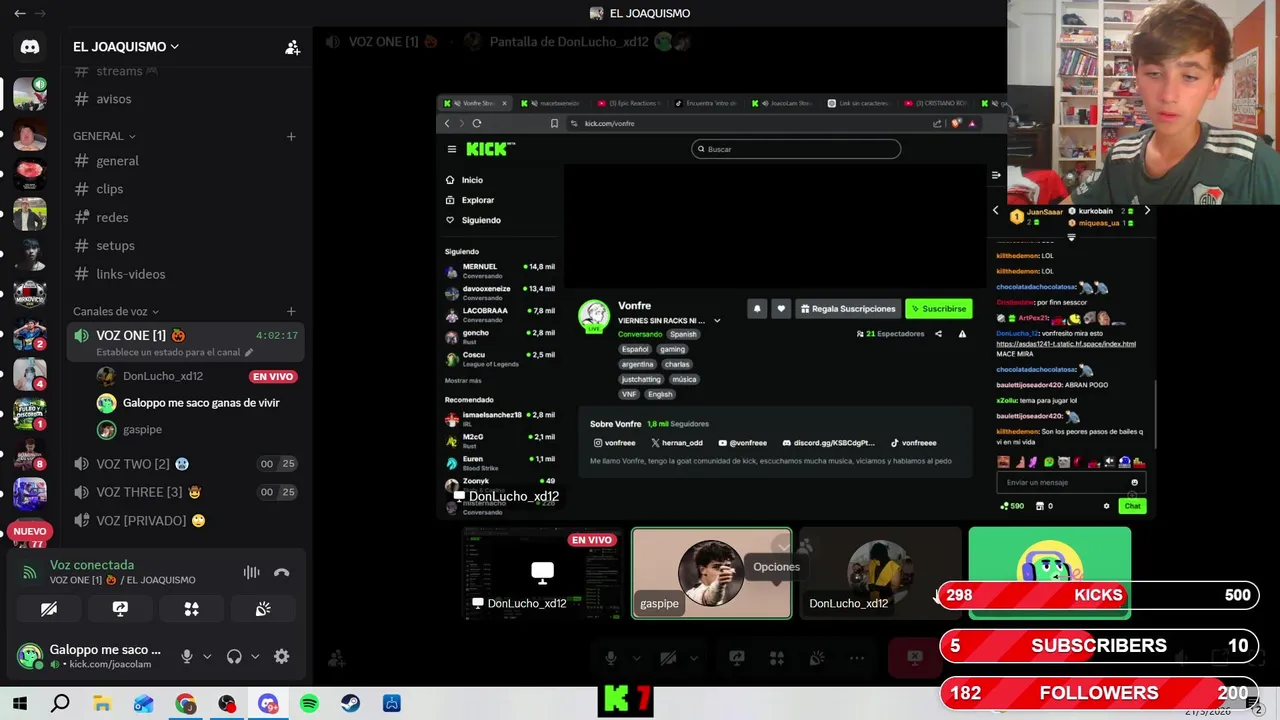Open Discord home direct messages icon
Image resolution: width=1280 pixels, height=720 pixels.
click(x=30, y=47)
